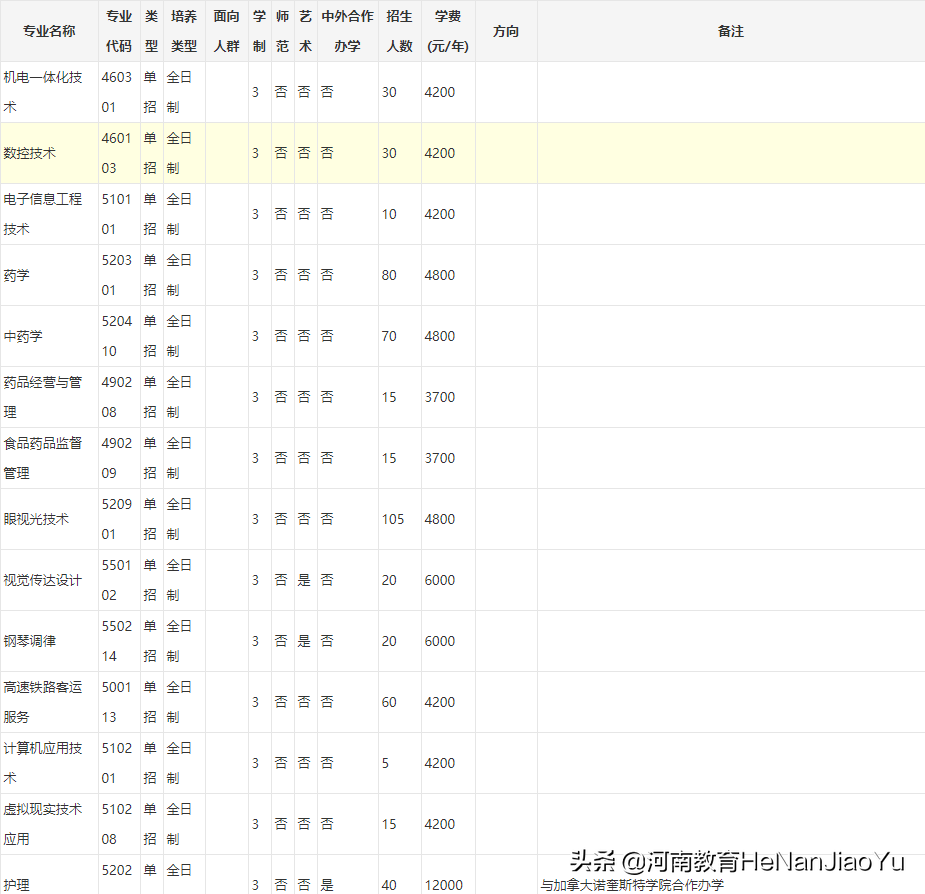The image size is (925, 894).
Task: Click the 方向 column header
Action: pos(506,31)
